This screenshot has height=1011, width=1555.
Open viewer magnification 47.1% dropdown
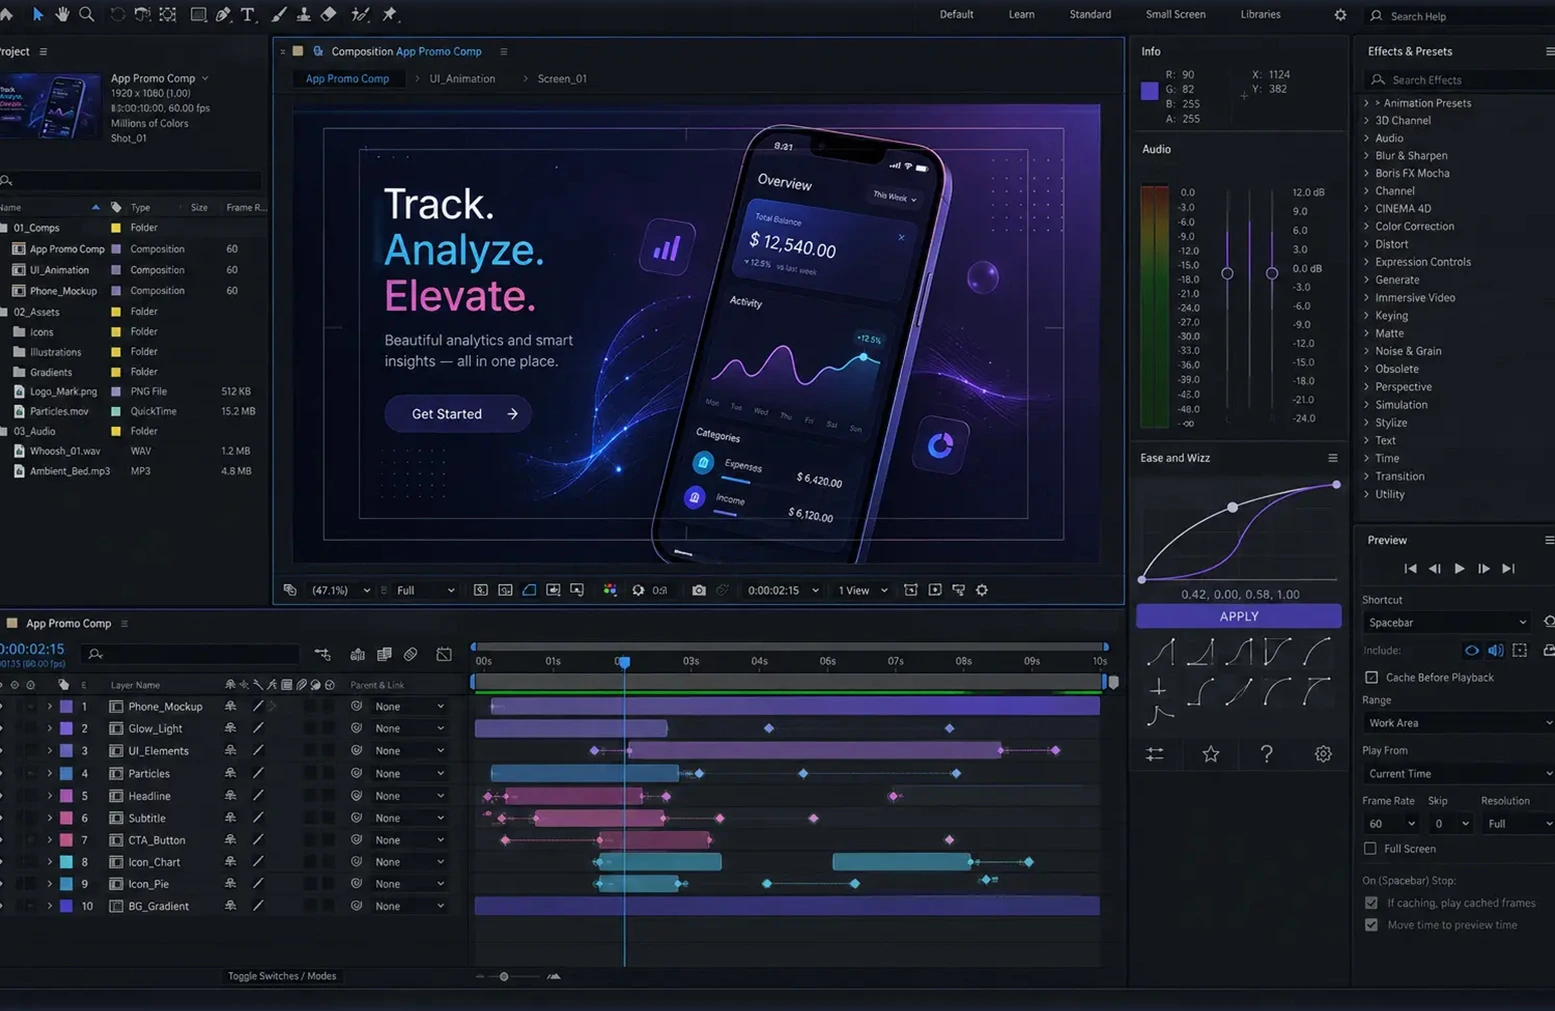[x=340, y=590]
